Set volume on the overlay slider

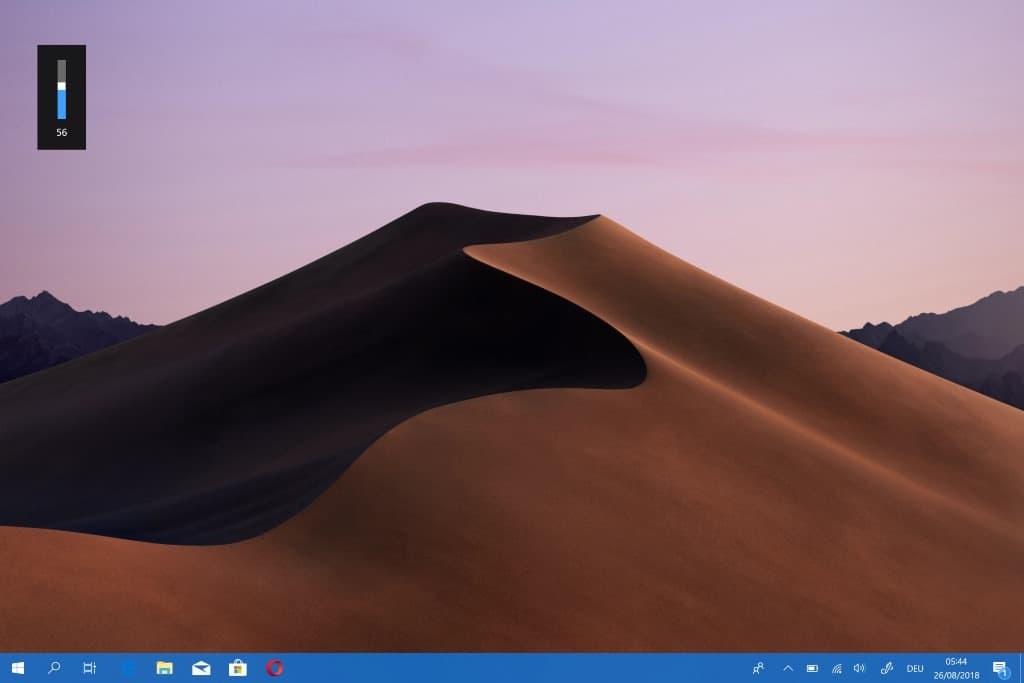click(x=61, y=89)
